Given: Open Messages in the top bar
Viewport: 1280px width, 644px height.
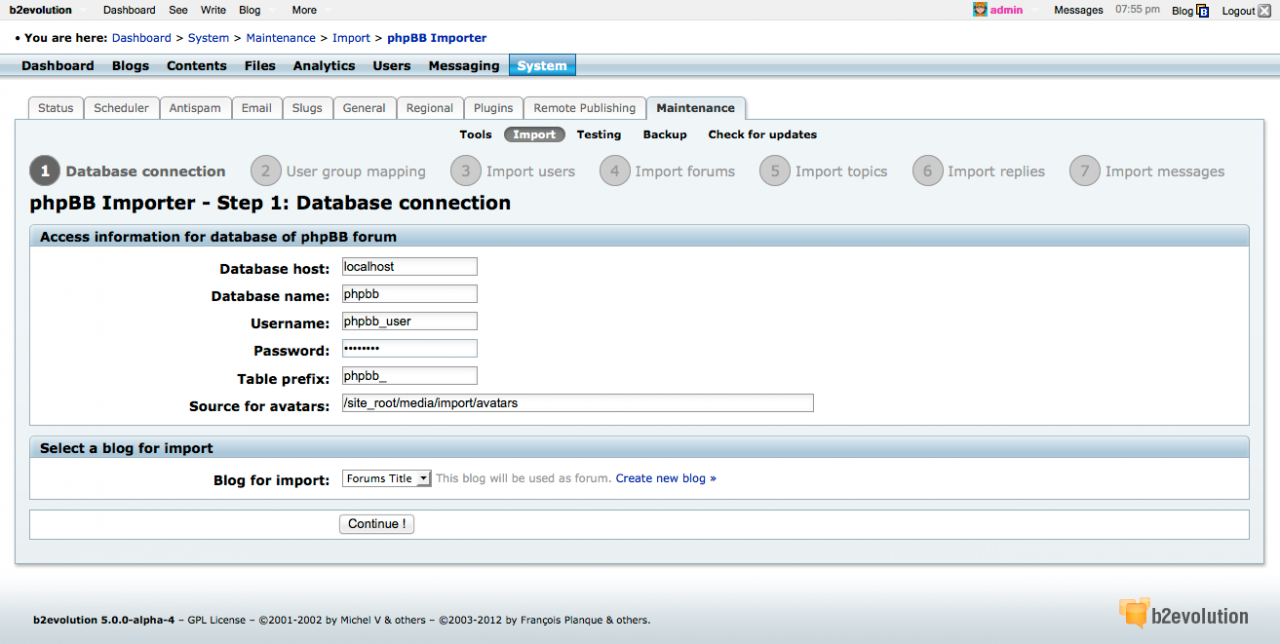Looking at the screenshot, I should [x=1078, y=10].
